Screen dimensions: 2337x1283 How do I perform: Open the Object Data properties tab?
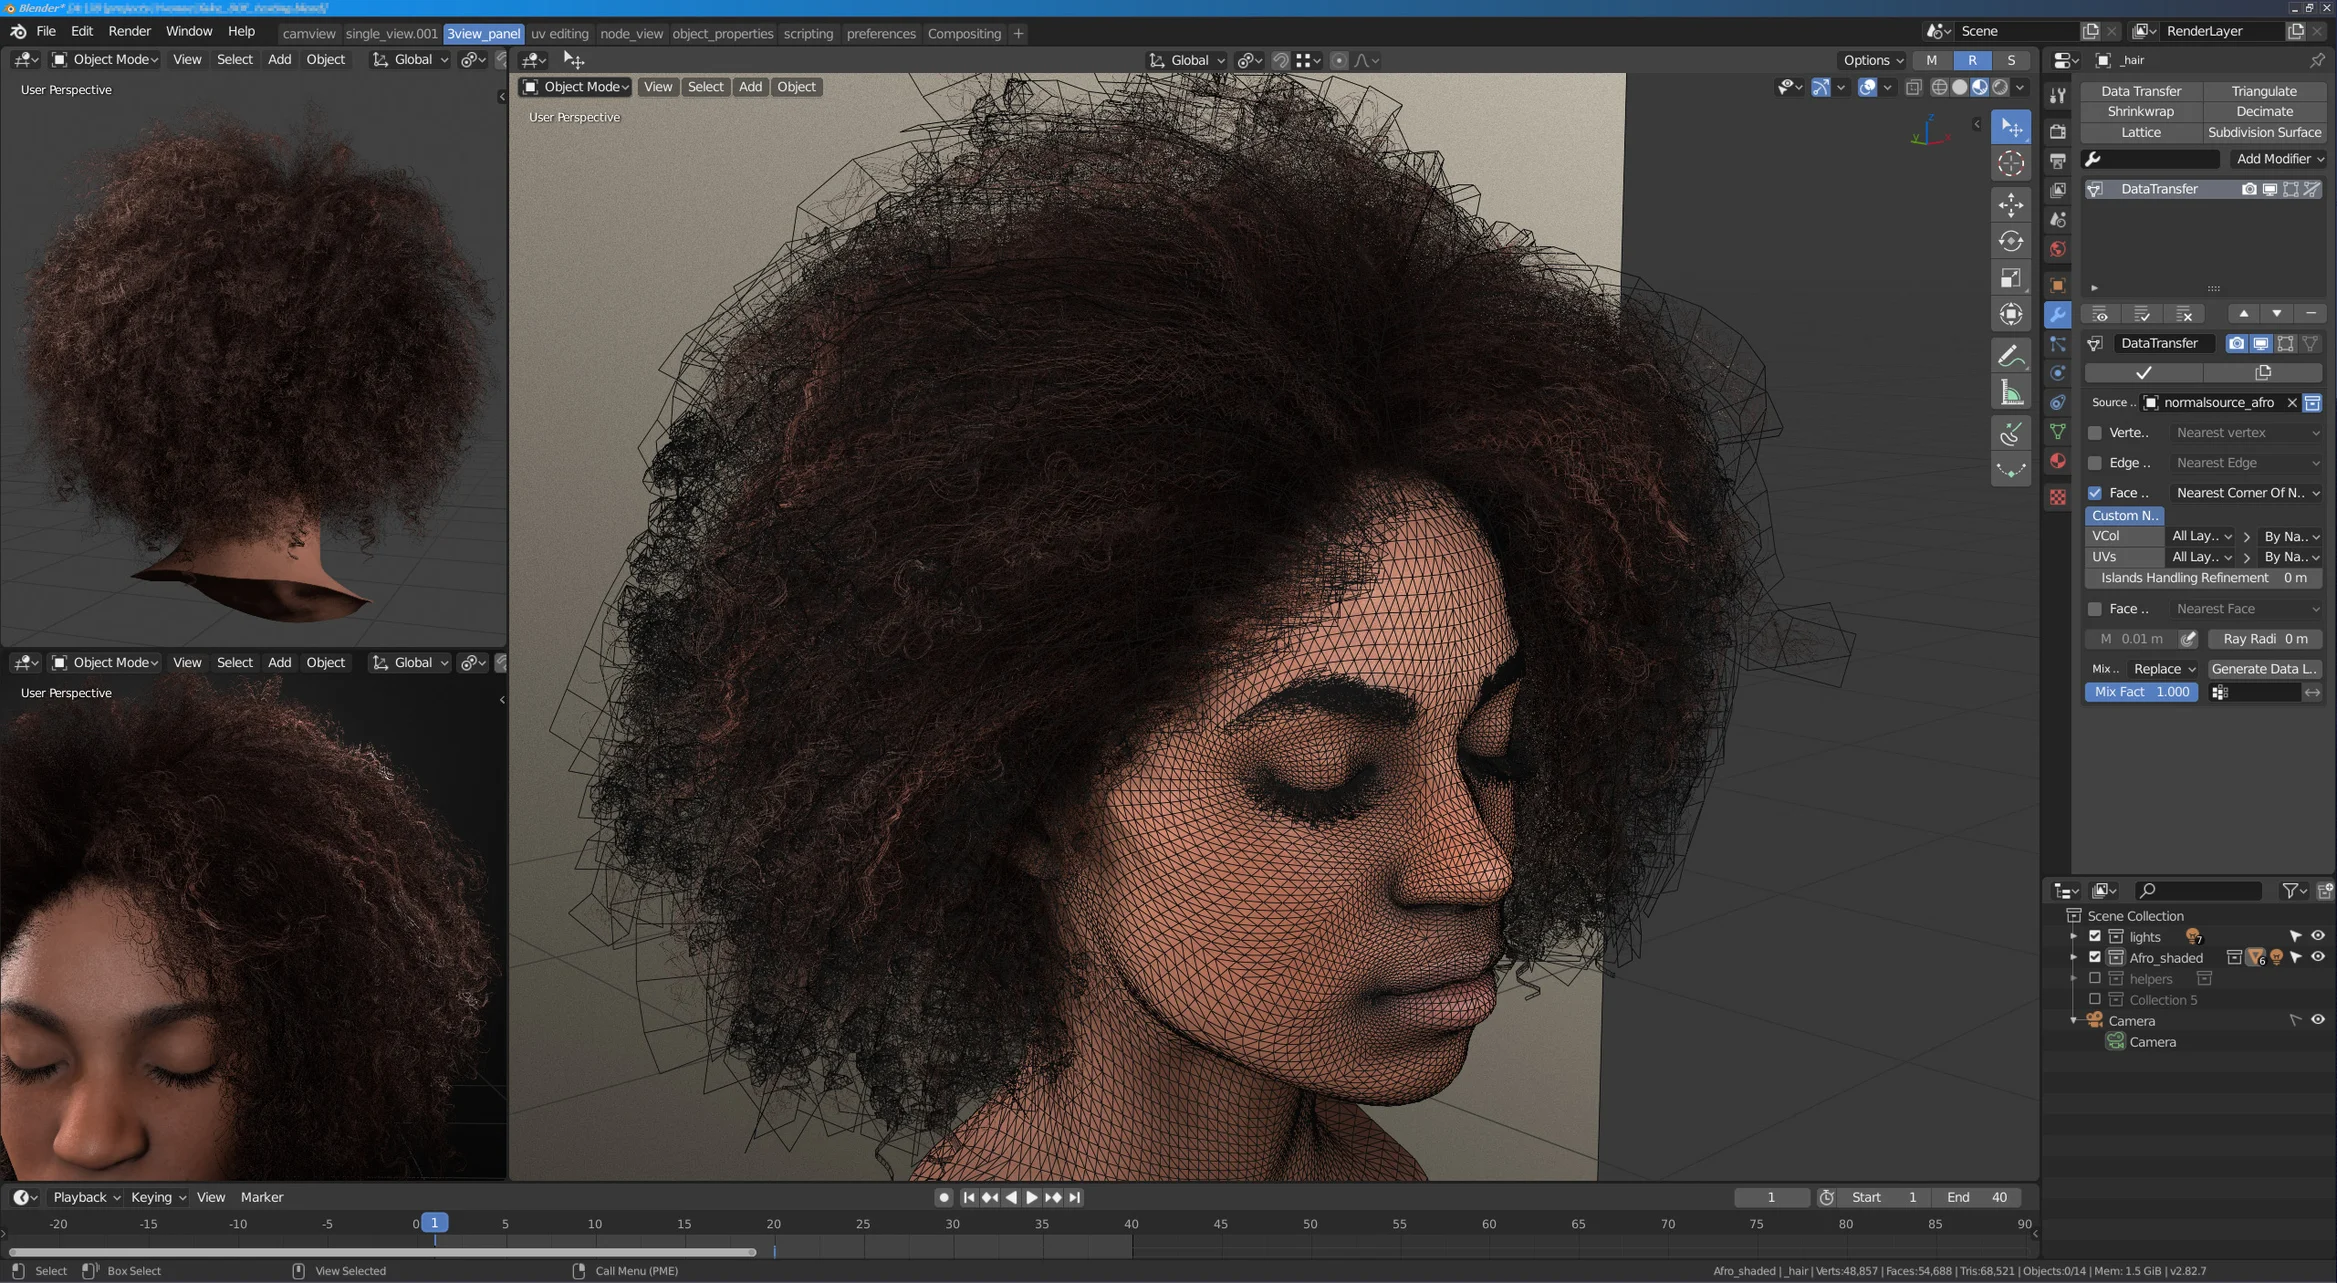[x=2057, y=432]
